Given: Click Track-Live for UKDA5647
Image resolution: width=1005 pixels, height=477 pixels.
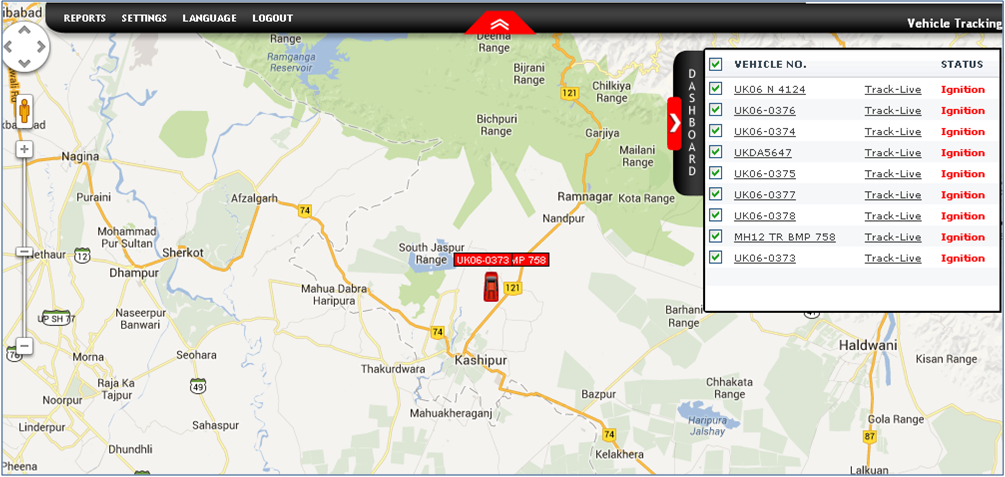Looking at the screenshot, I should tap(893, 153).
